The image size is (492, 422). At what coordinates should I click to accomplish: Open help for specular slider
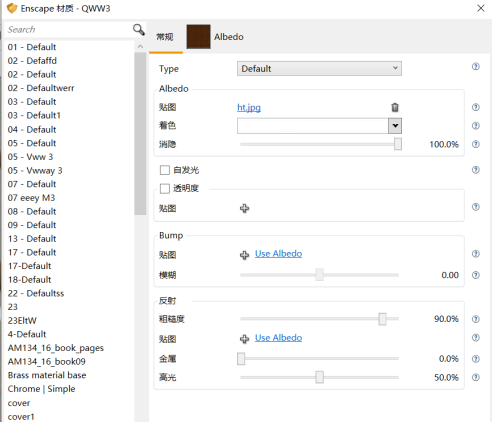tap(476, 377)
